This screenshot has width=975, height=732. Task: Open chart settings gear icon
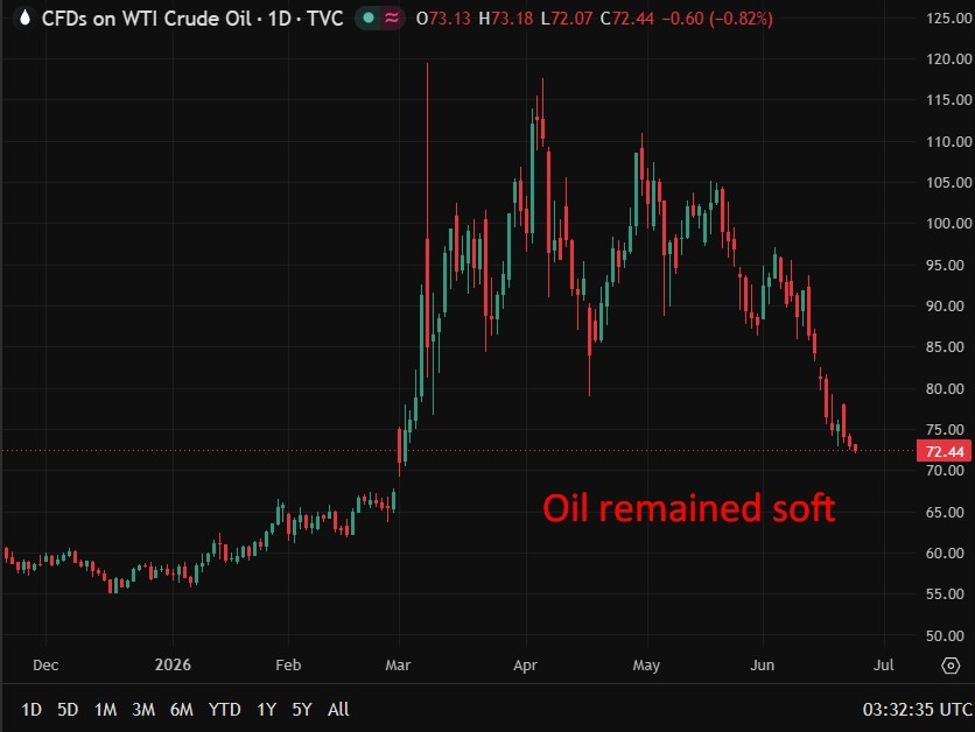tap(950, 665)
